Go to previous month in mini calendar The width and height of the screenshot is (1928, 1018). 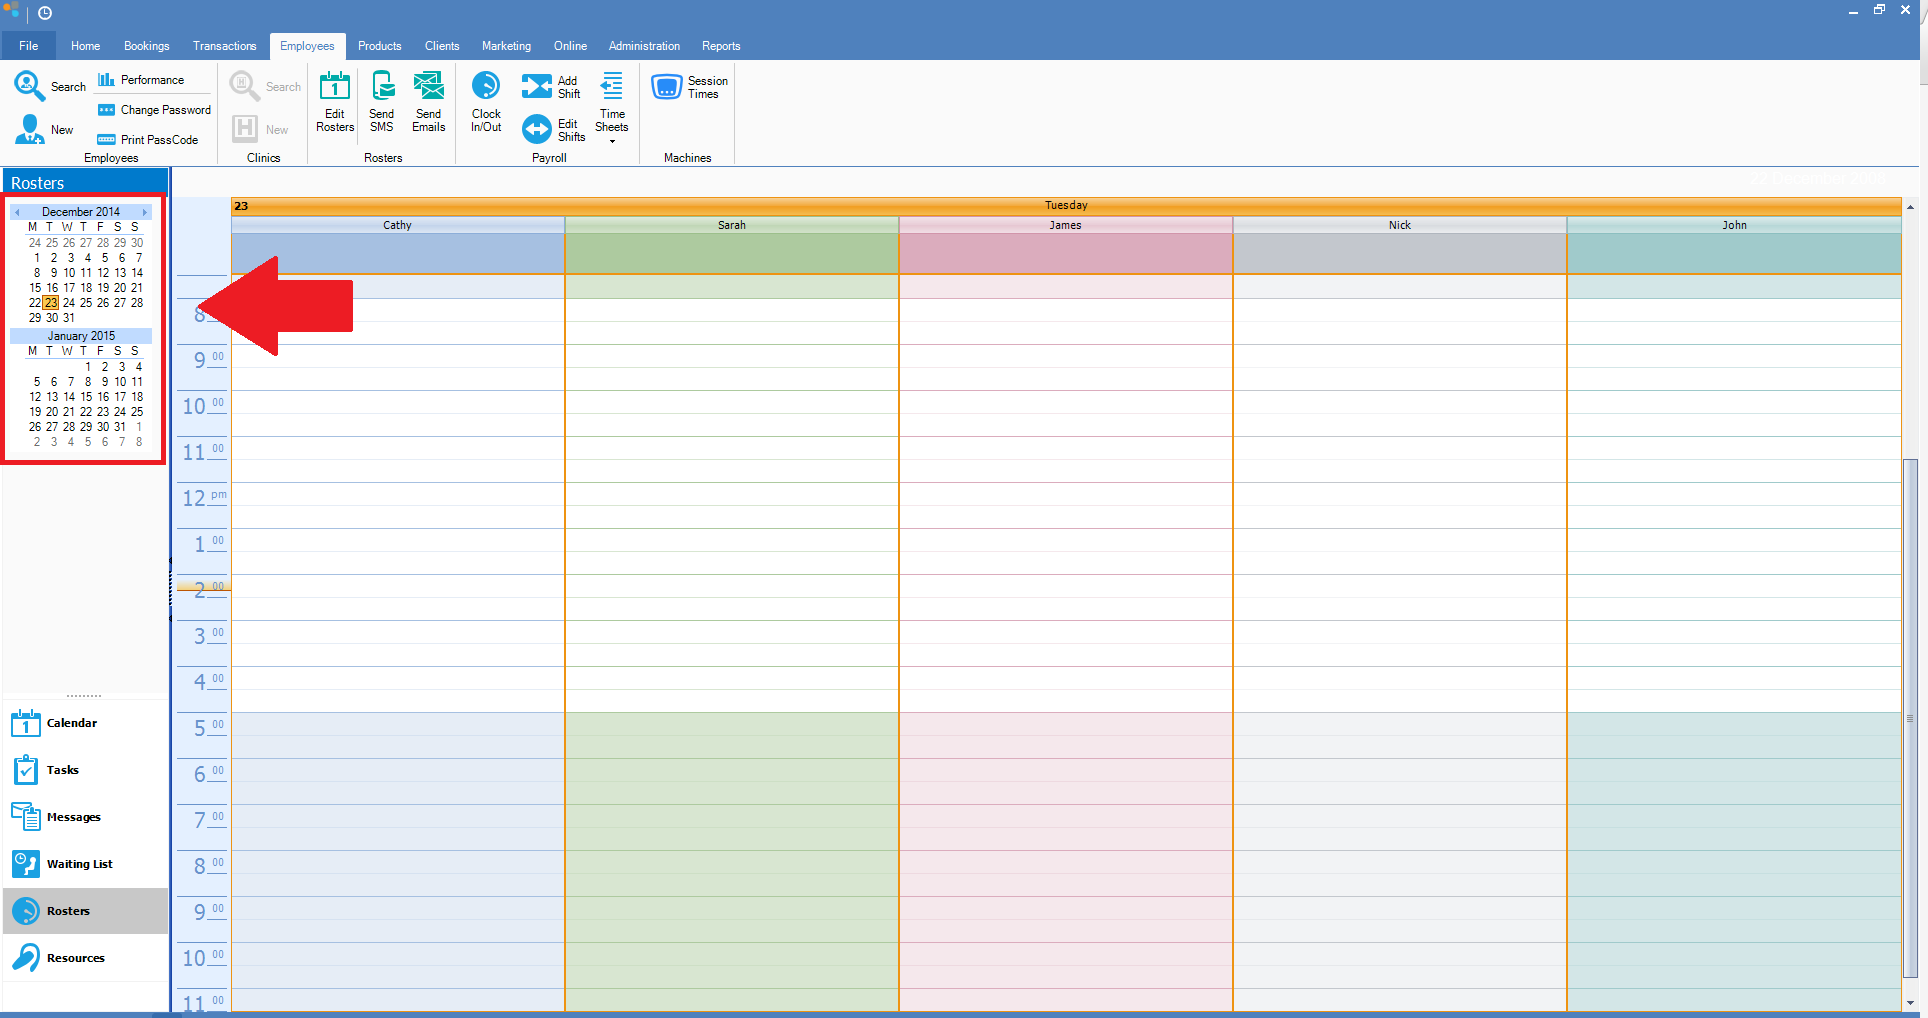[x=18, y=212]
